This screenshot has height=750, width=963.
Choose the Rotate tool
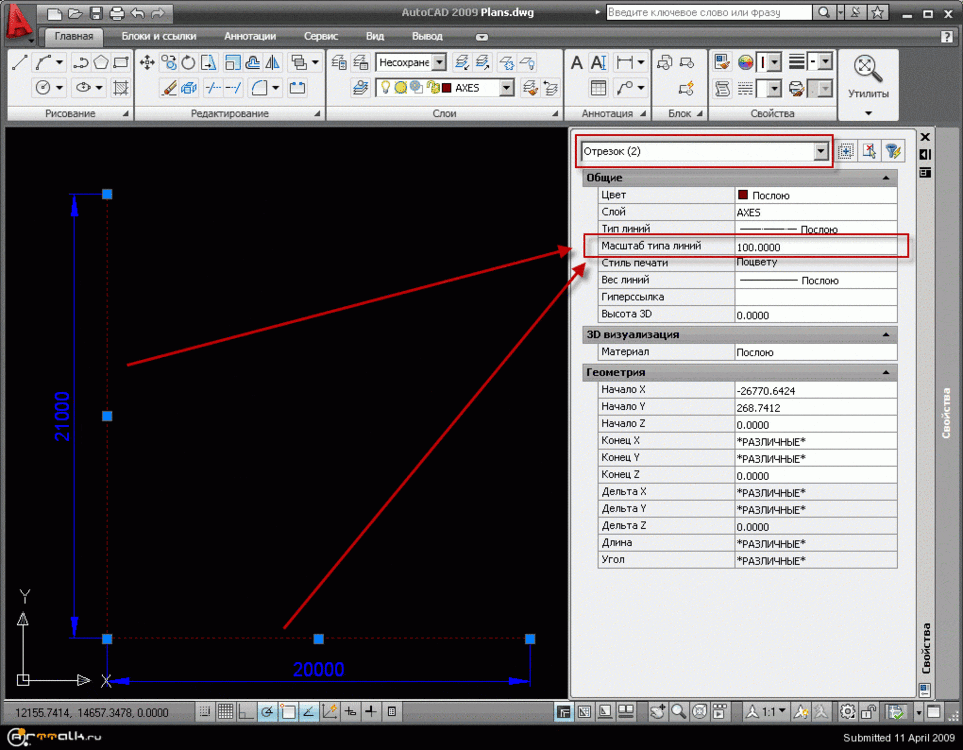[189, 63]
